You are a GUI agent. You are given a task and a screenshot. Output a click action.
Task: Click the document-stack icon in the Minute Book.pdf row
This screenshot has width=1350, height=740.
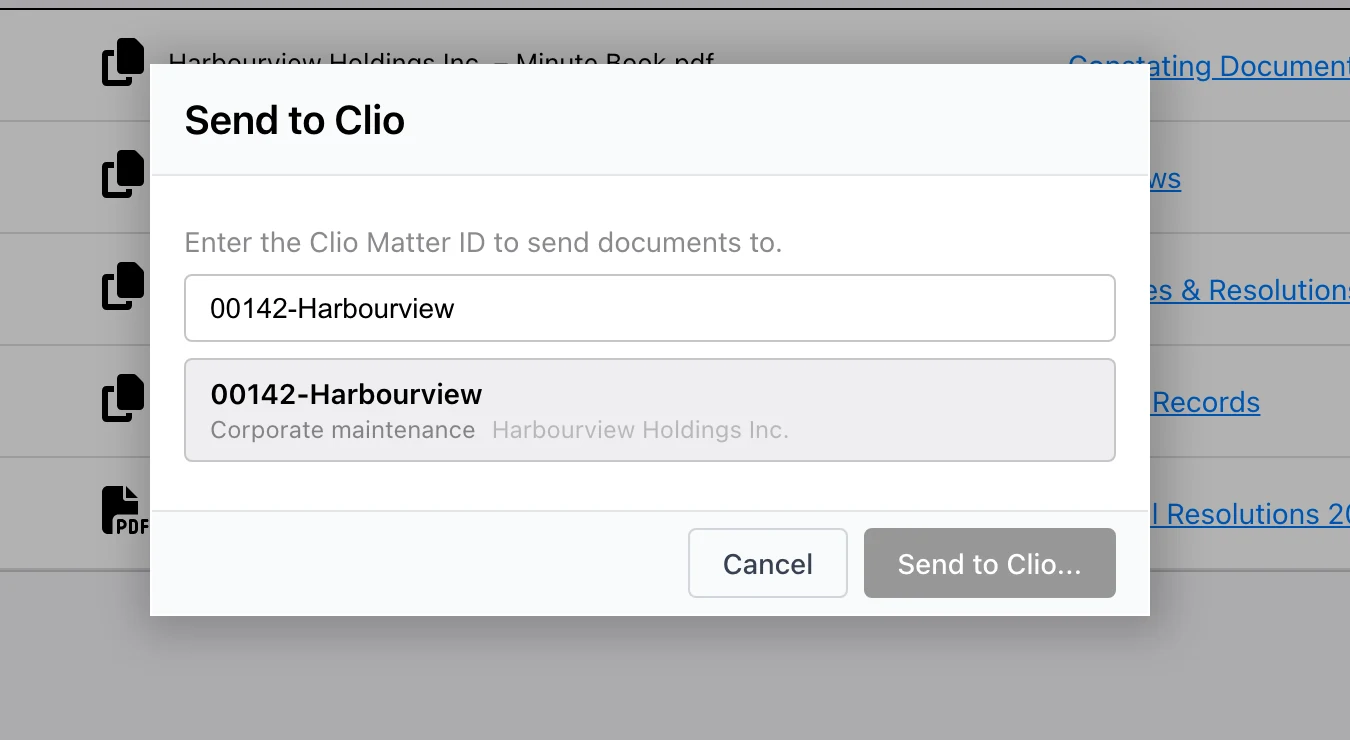click(124, 62)
